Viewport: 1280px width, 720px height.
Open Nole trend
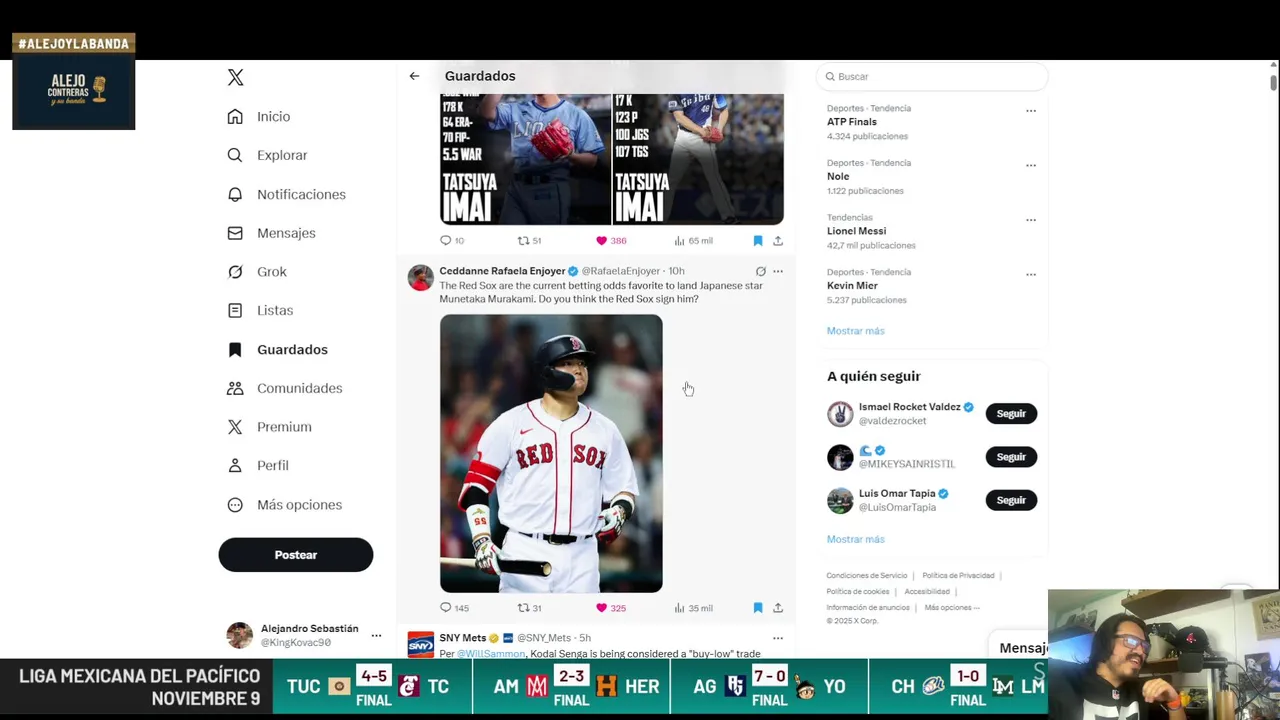click(x=838, y=176)
